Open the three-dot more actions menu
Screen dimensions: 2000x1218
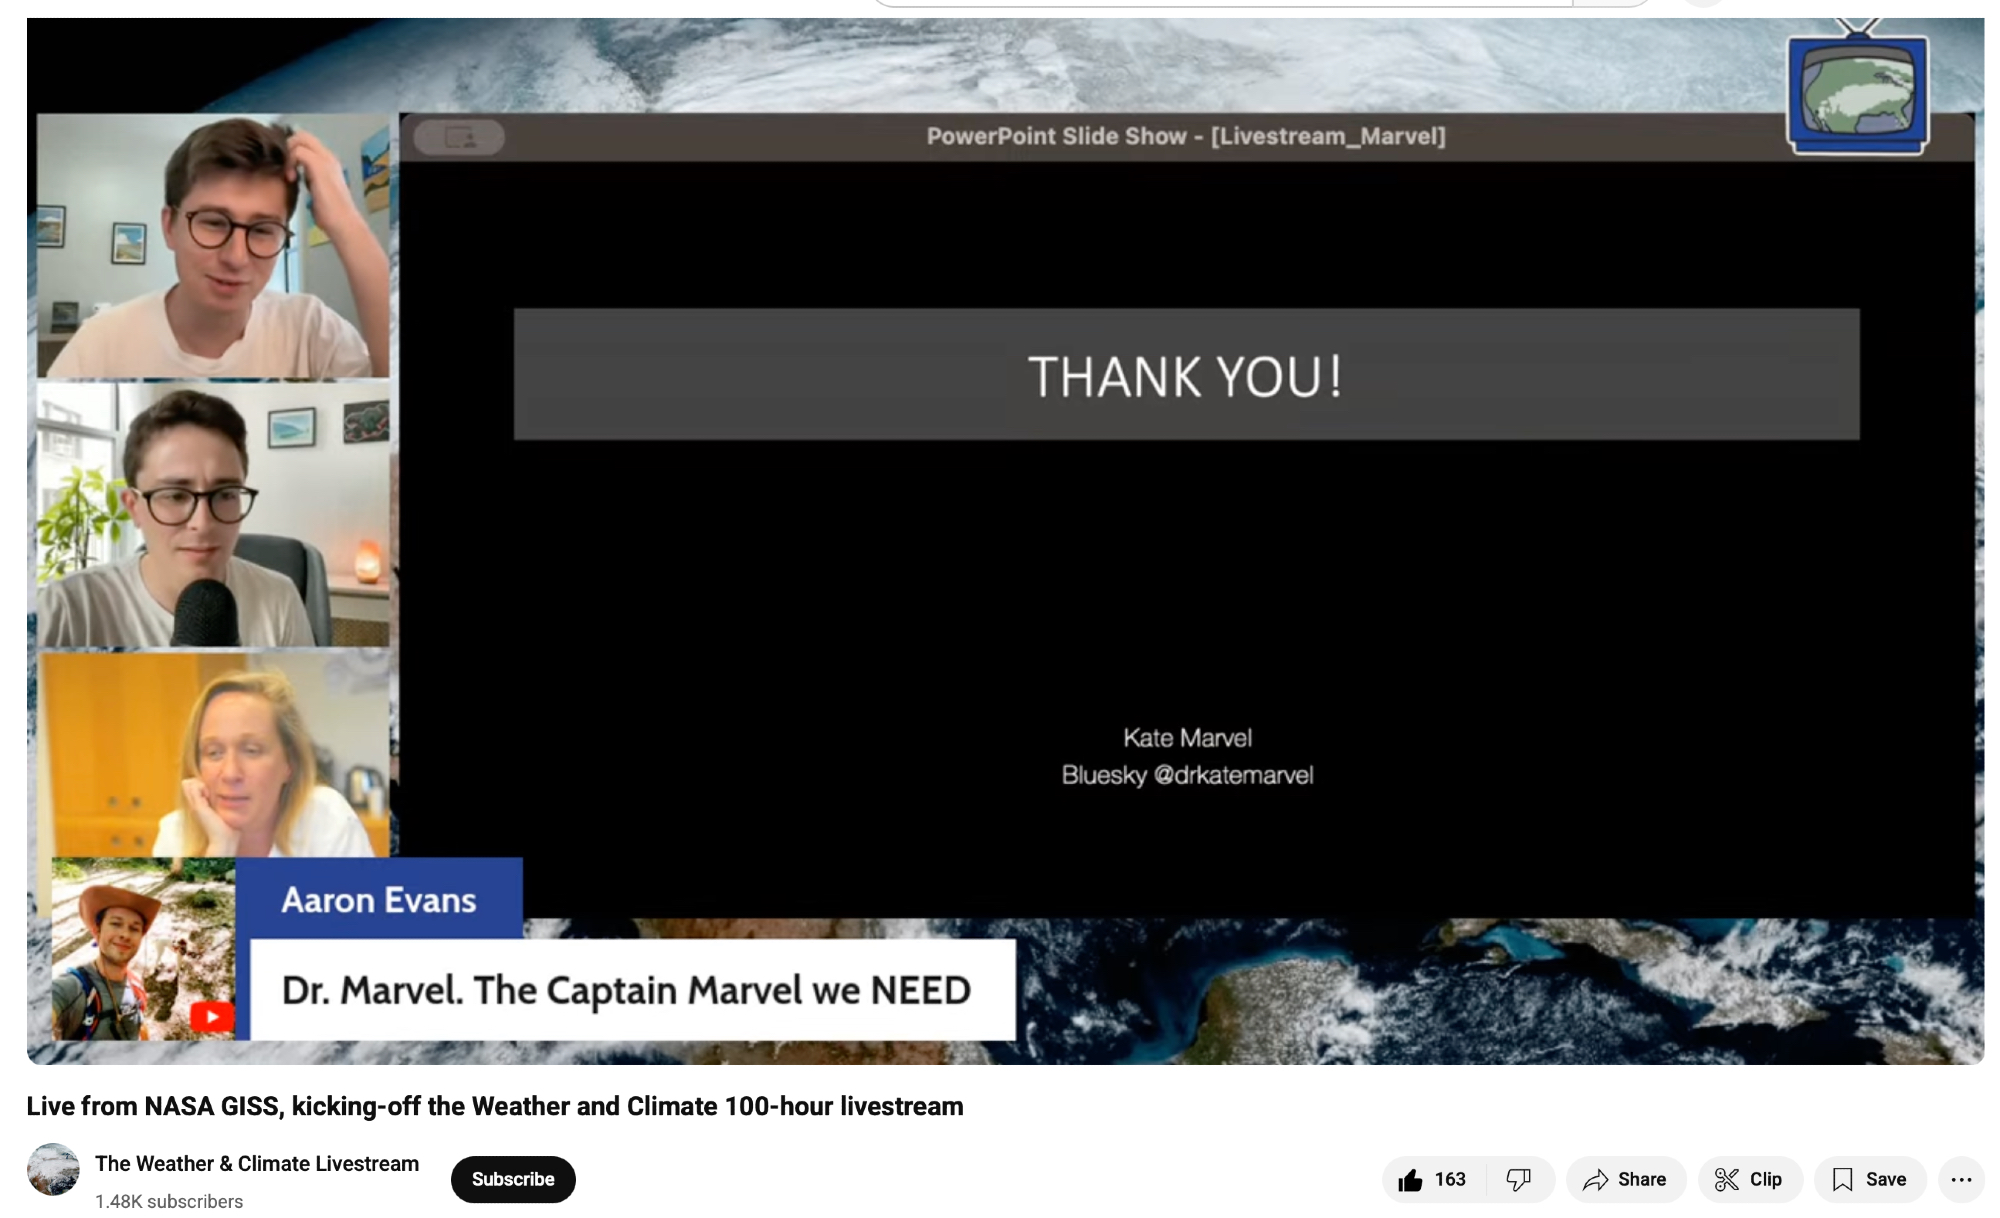click(1961, 1180)
